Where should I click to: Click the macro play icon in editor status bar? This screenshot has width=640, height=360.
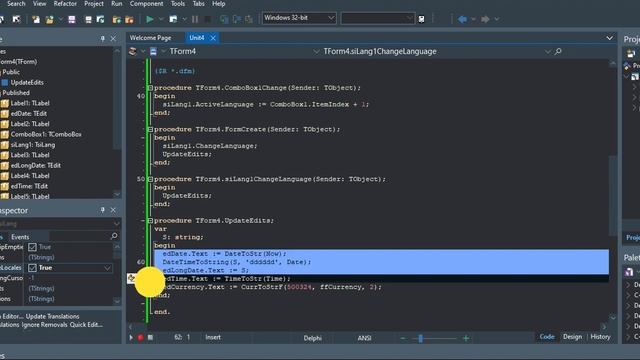pos(131,338)
